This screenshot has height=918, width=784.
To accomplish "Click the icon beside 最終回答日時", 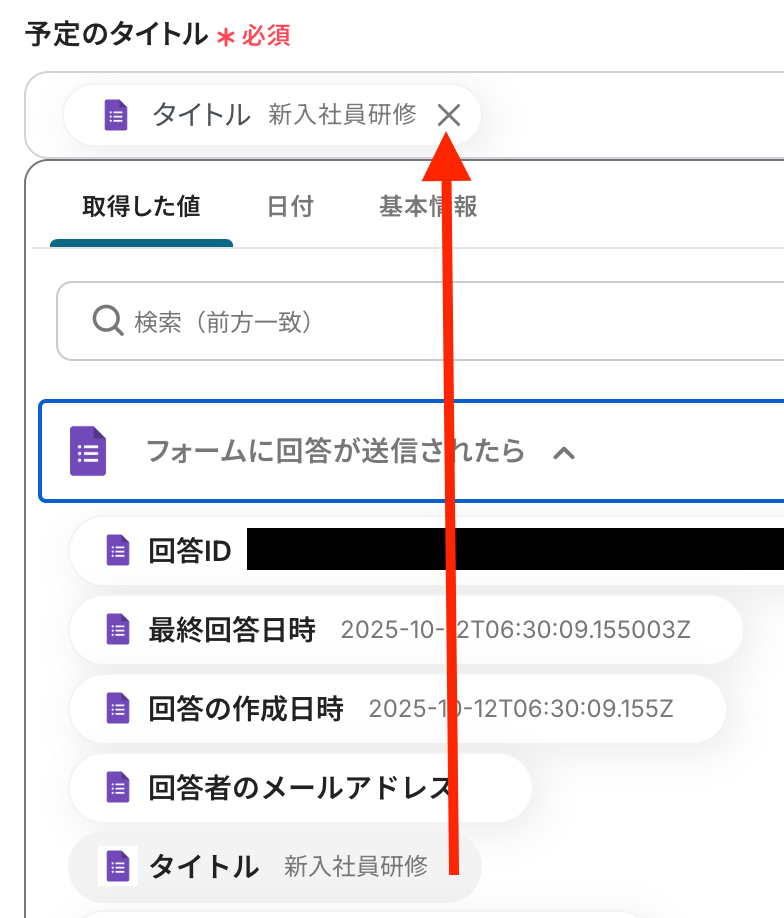I will click(x=118, y=629).
